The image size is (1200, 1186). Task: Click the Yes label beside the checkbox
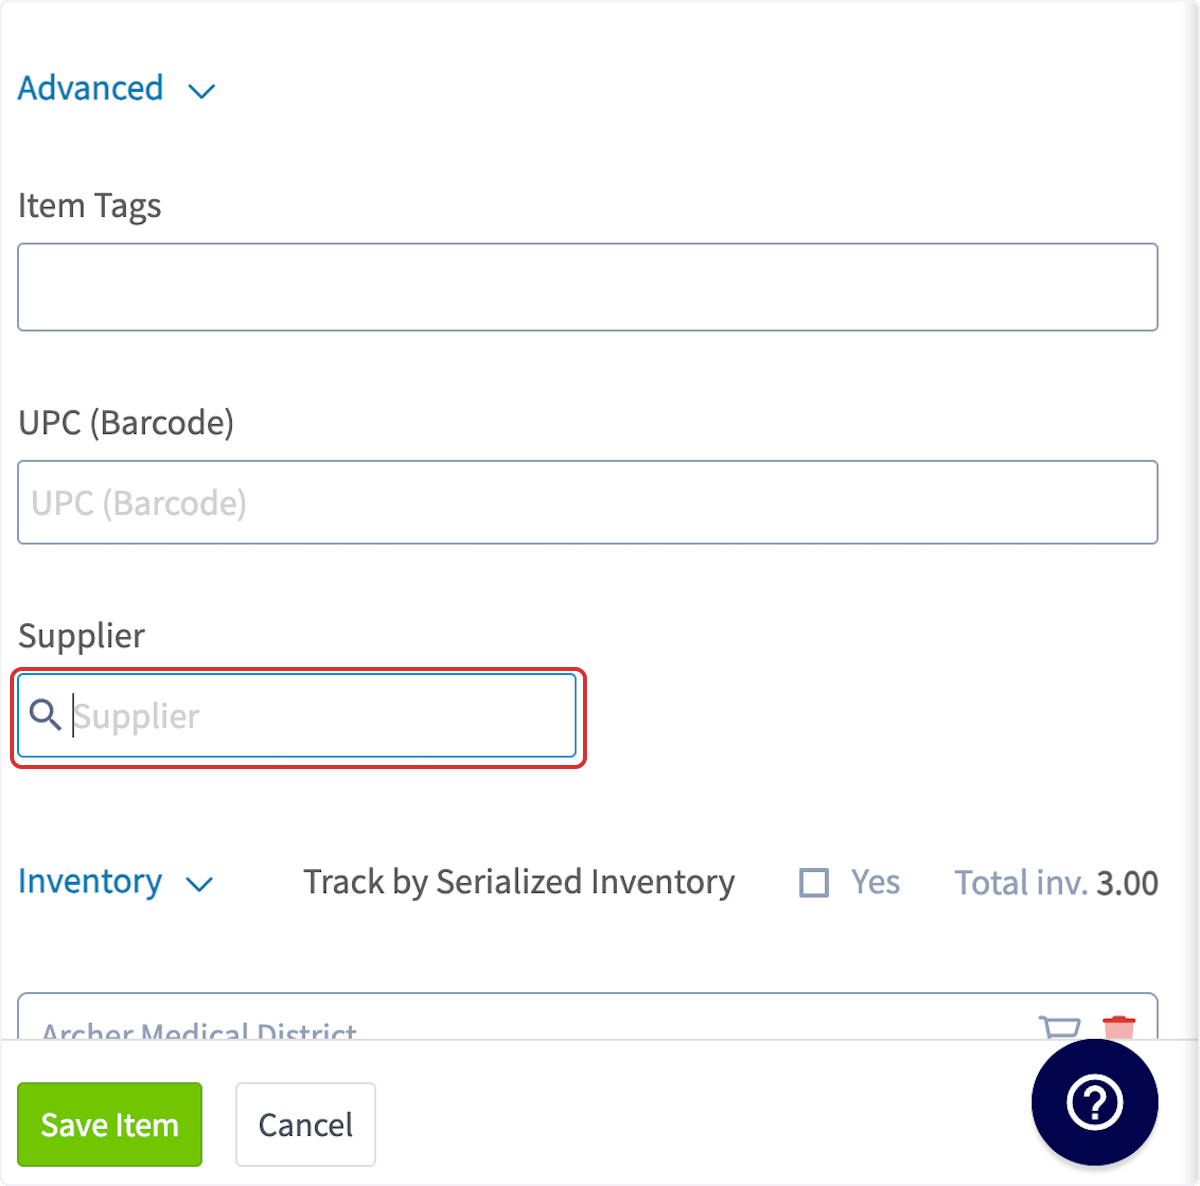click(x=875, y=882)
